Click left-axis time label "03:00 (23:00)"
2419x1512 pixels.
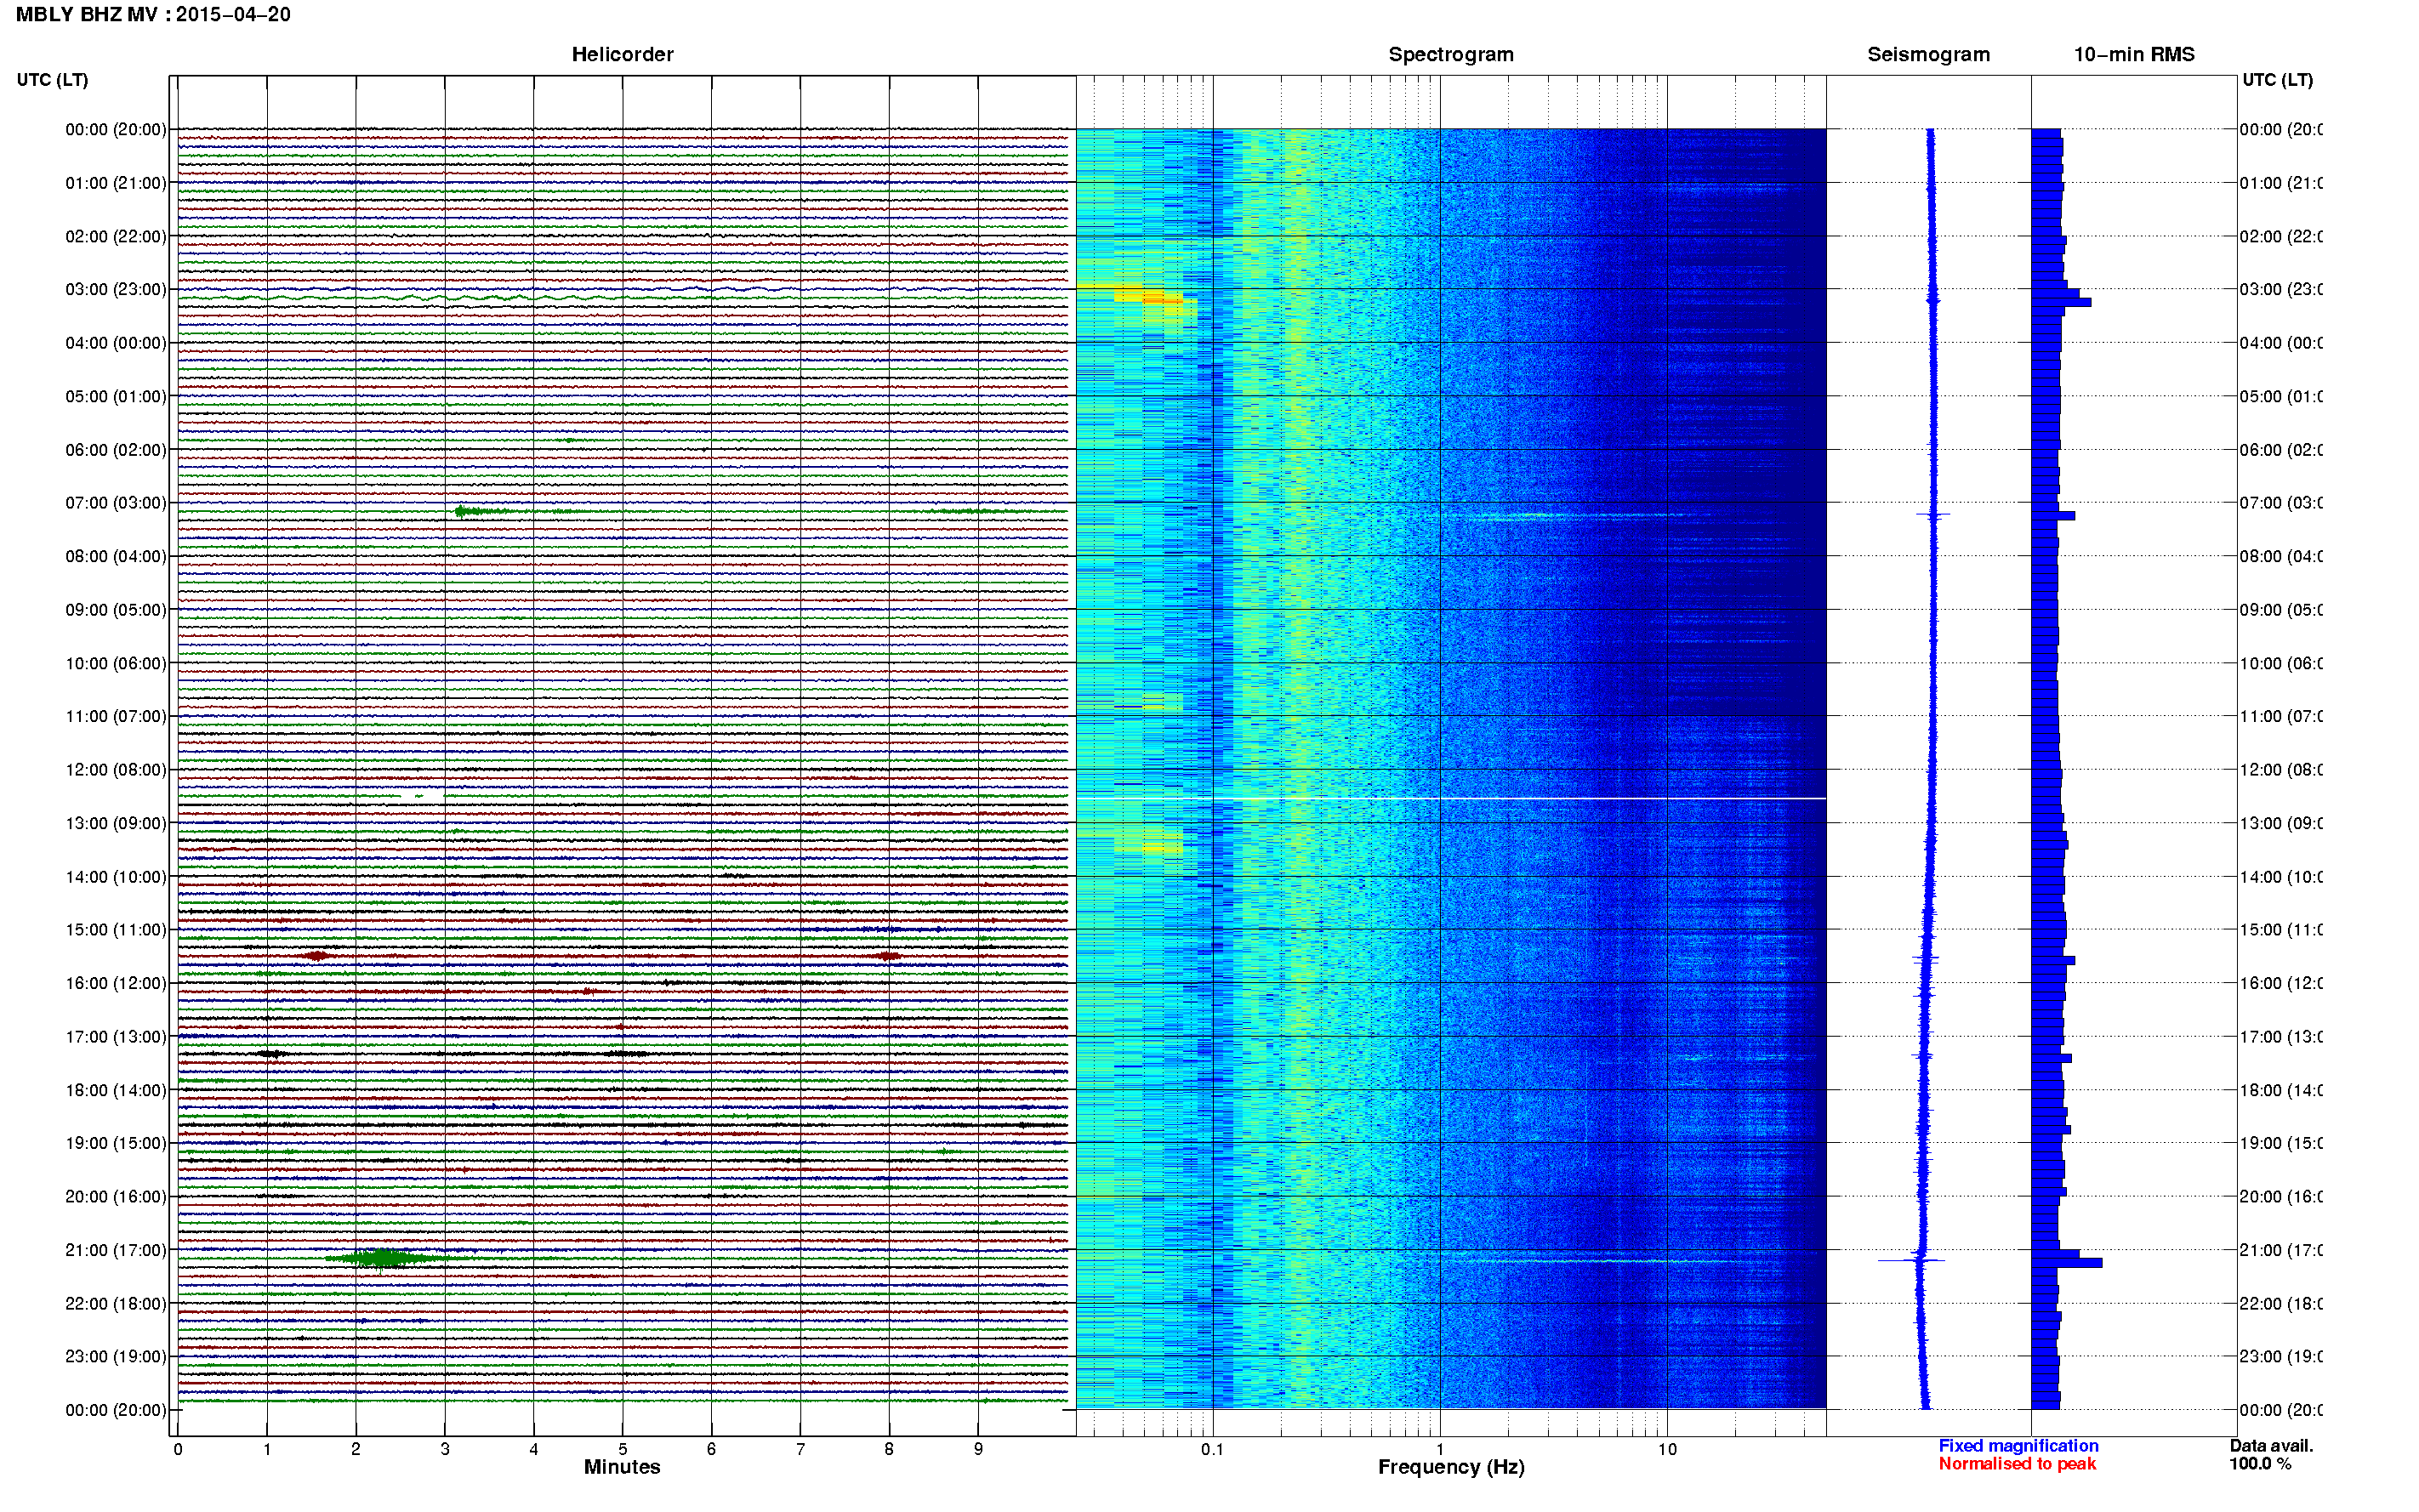point(116,289)
